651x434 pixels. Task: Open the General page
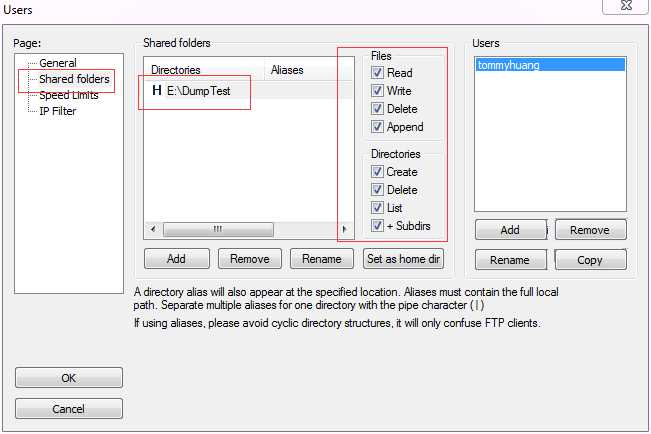(x=58, y=63)
